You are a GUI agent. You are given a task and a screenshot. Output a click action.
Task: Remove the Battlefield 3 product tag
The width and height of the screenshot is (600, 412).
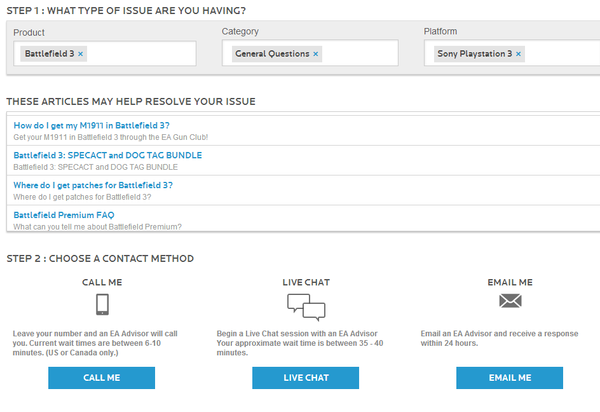point(80,54)
